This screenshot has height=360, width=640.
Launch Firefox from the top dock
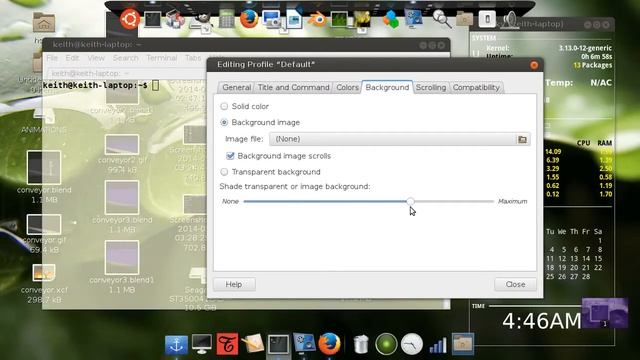pos(249,19)
